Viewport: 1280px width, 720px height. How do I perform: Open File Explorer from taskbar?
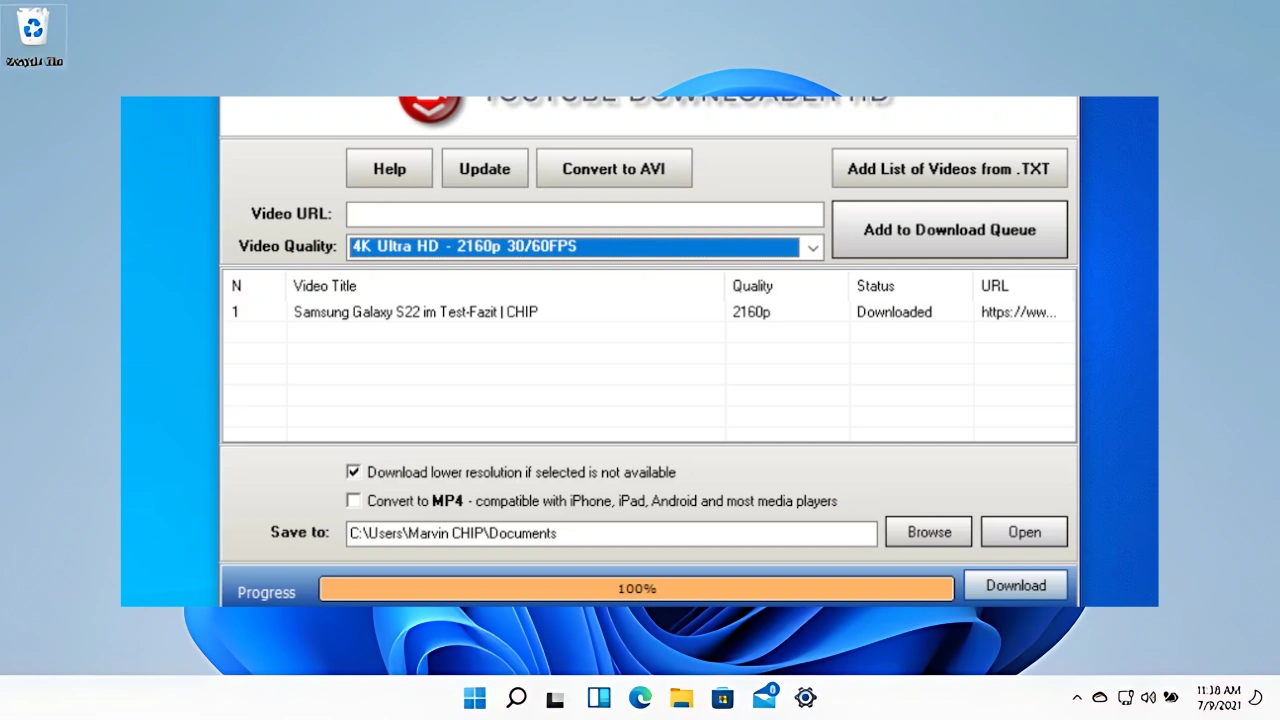click(x=681, y=698)
